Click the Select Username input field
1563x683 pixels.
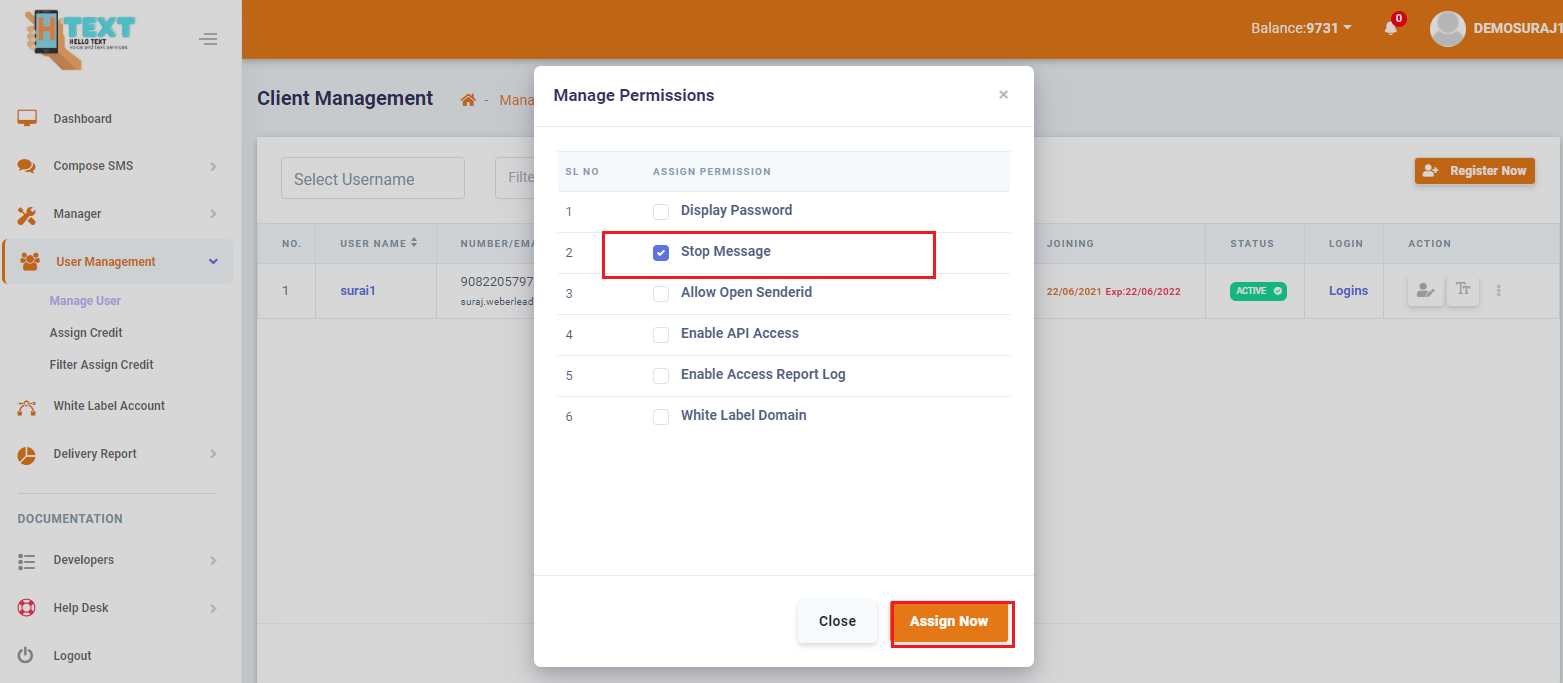click(372, 179)
